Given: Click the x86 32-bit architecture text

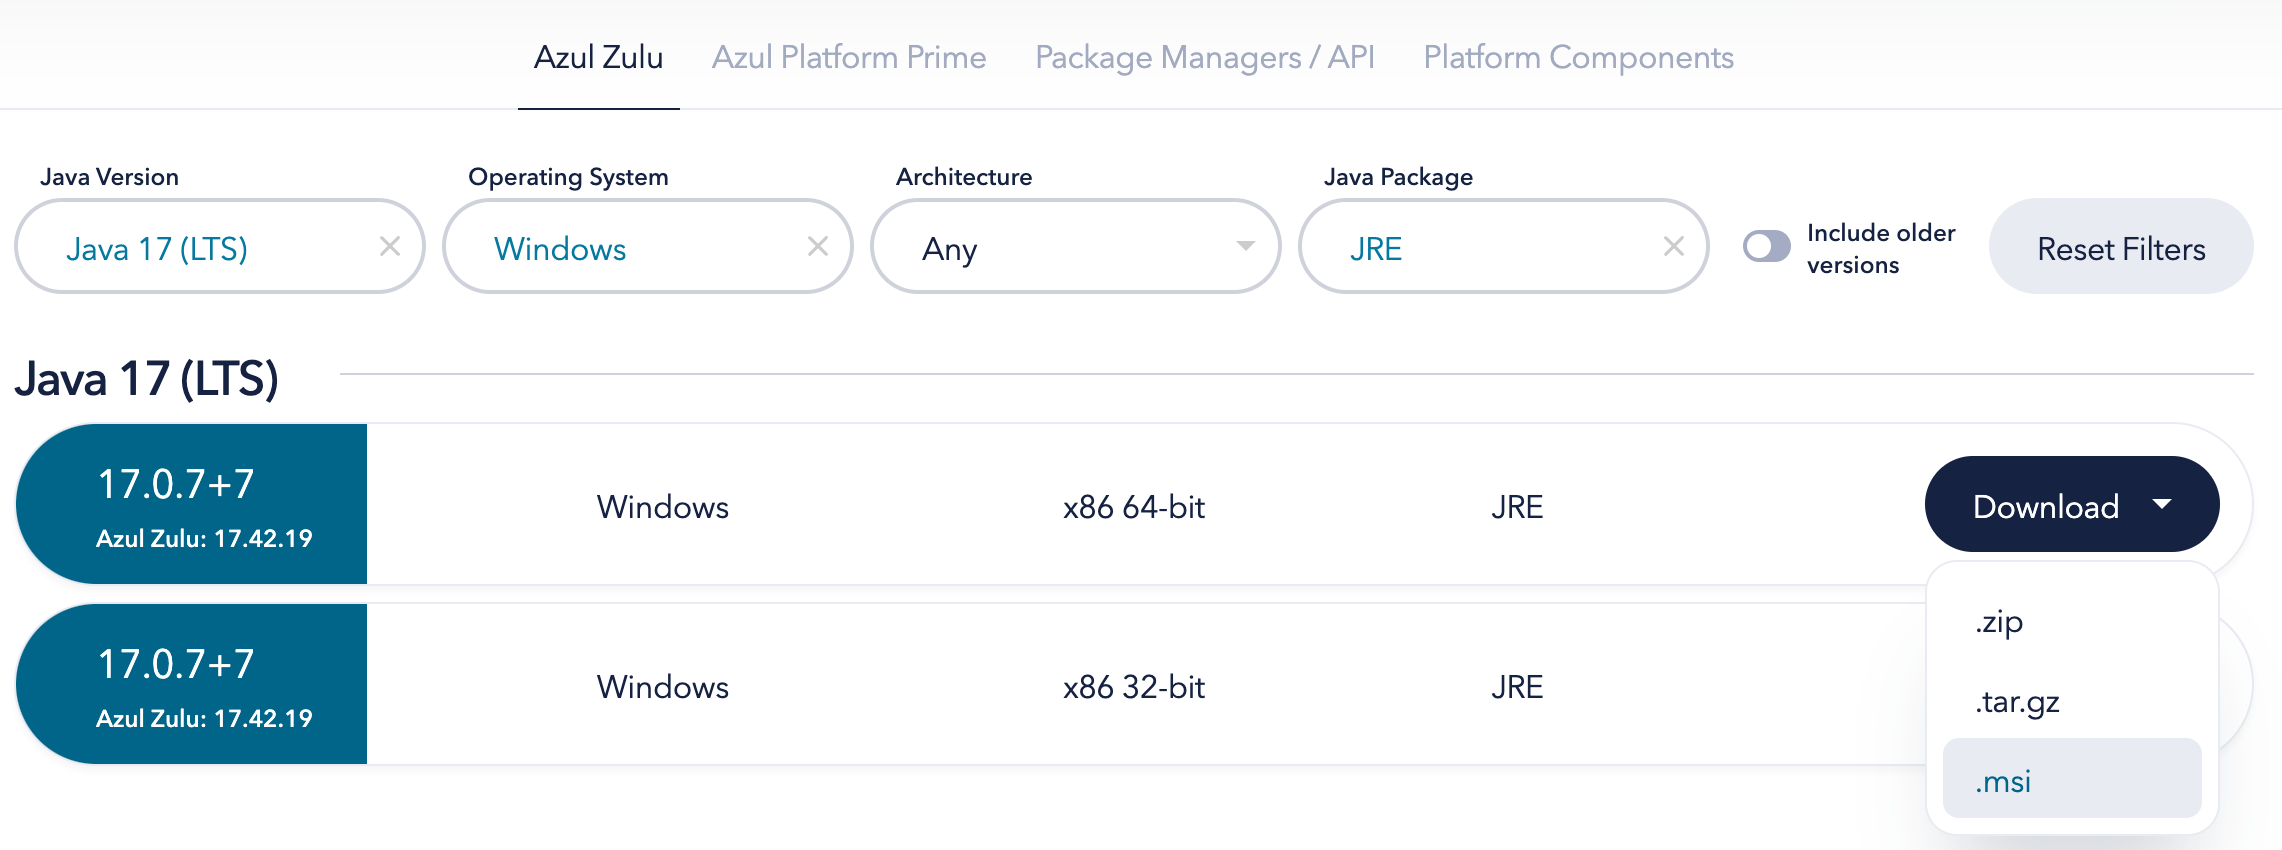Looking at the screenshot, I should 1134,687.
